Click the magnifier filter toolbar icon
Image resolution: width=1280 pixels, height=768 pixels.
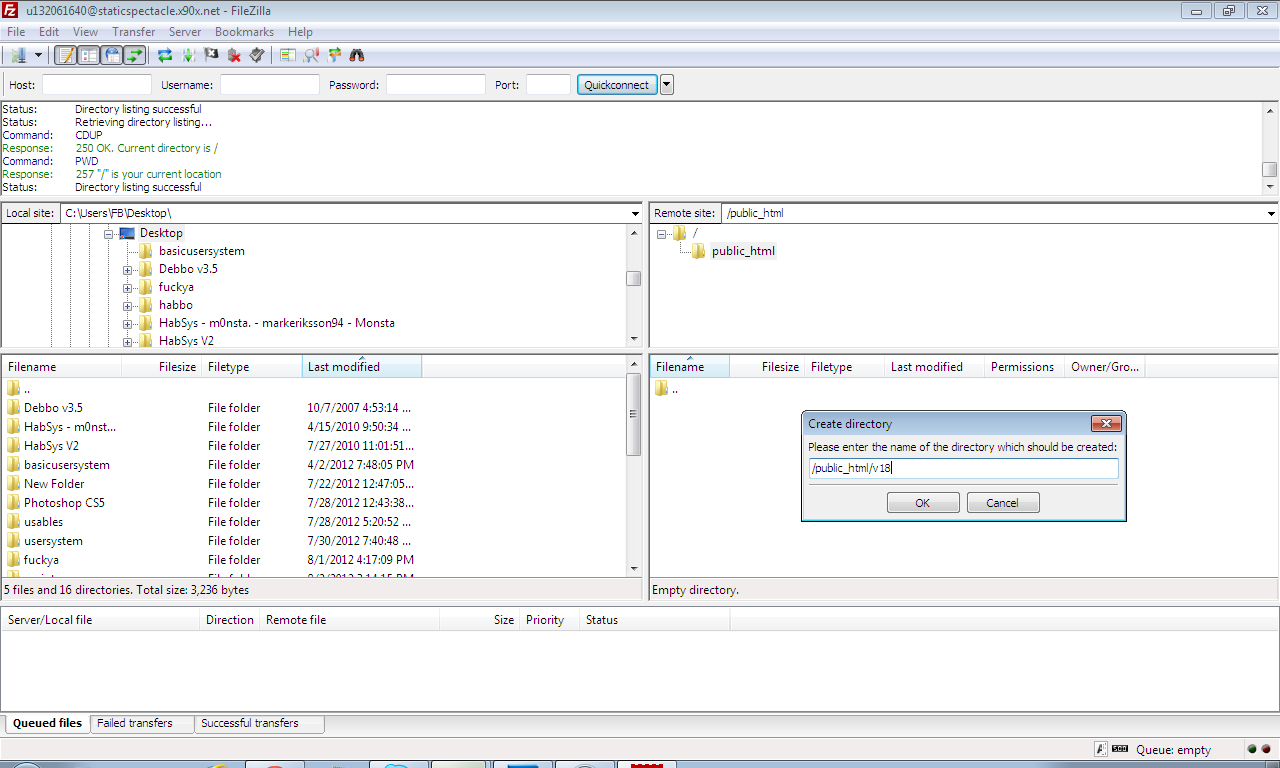[311, 55]
